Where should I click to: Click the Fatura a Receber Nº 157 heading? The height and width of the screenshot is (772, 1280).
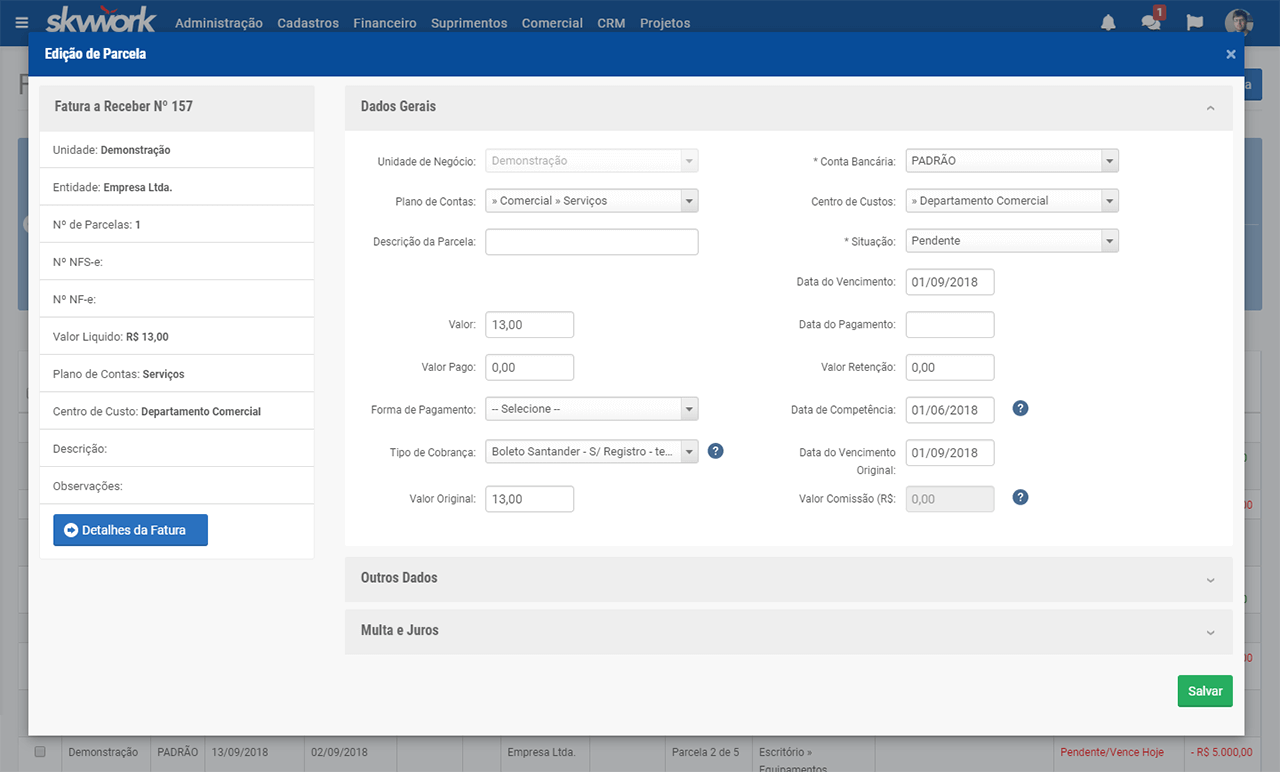124,106
